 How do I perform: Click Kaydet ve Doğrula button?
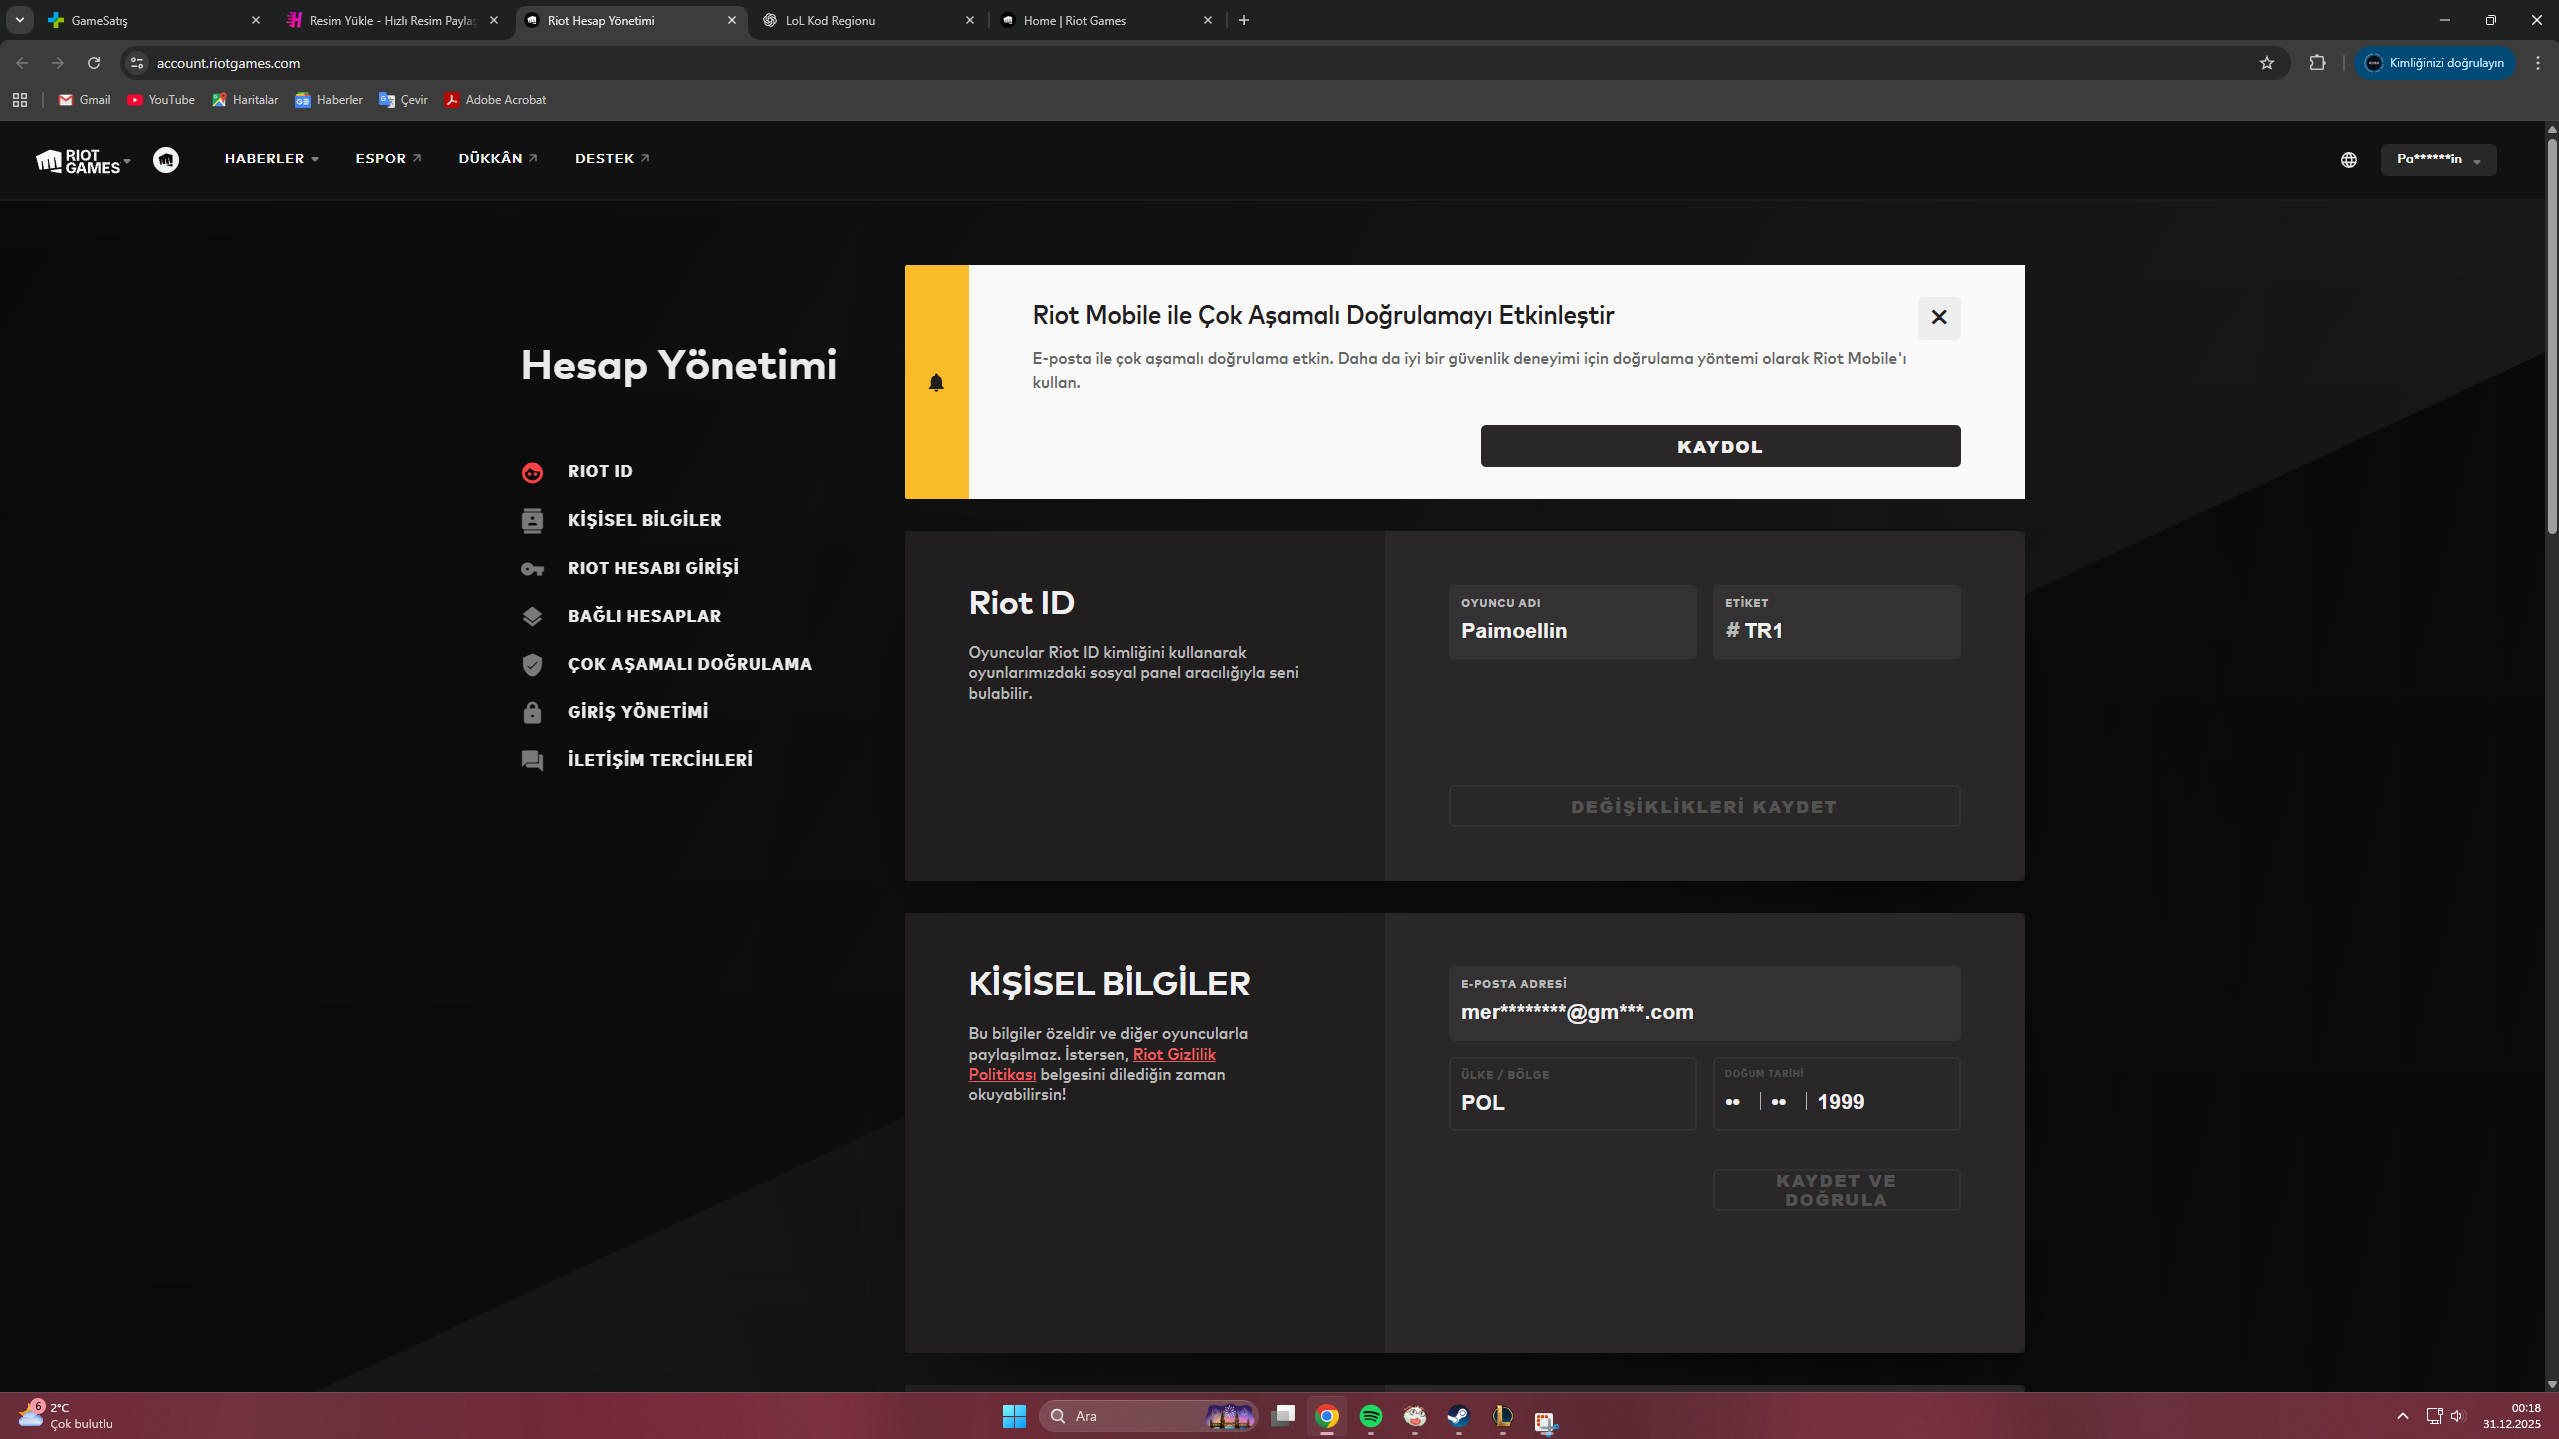pos(1836,1190)
